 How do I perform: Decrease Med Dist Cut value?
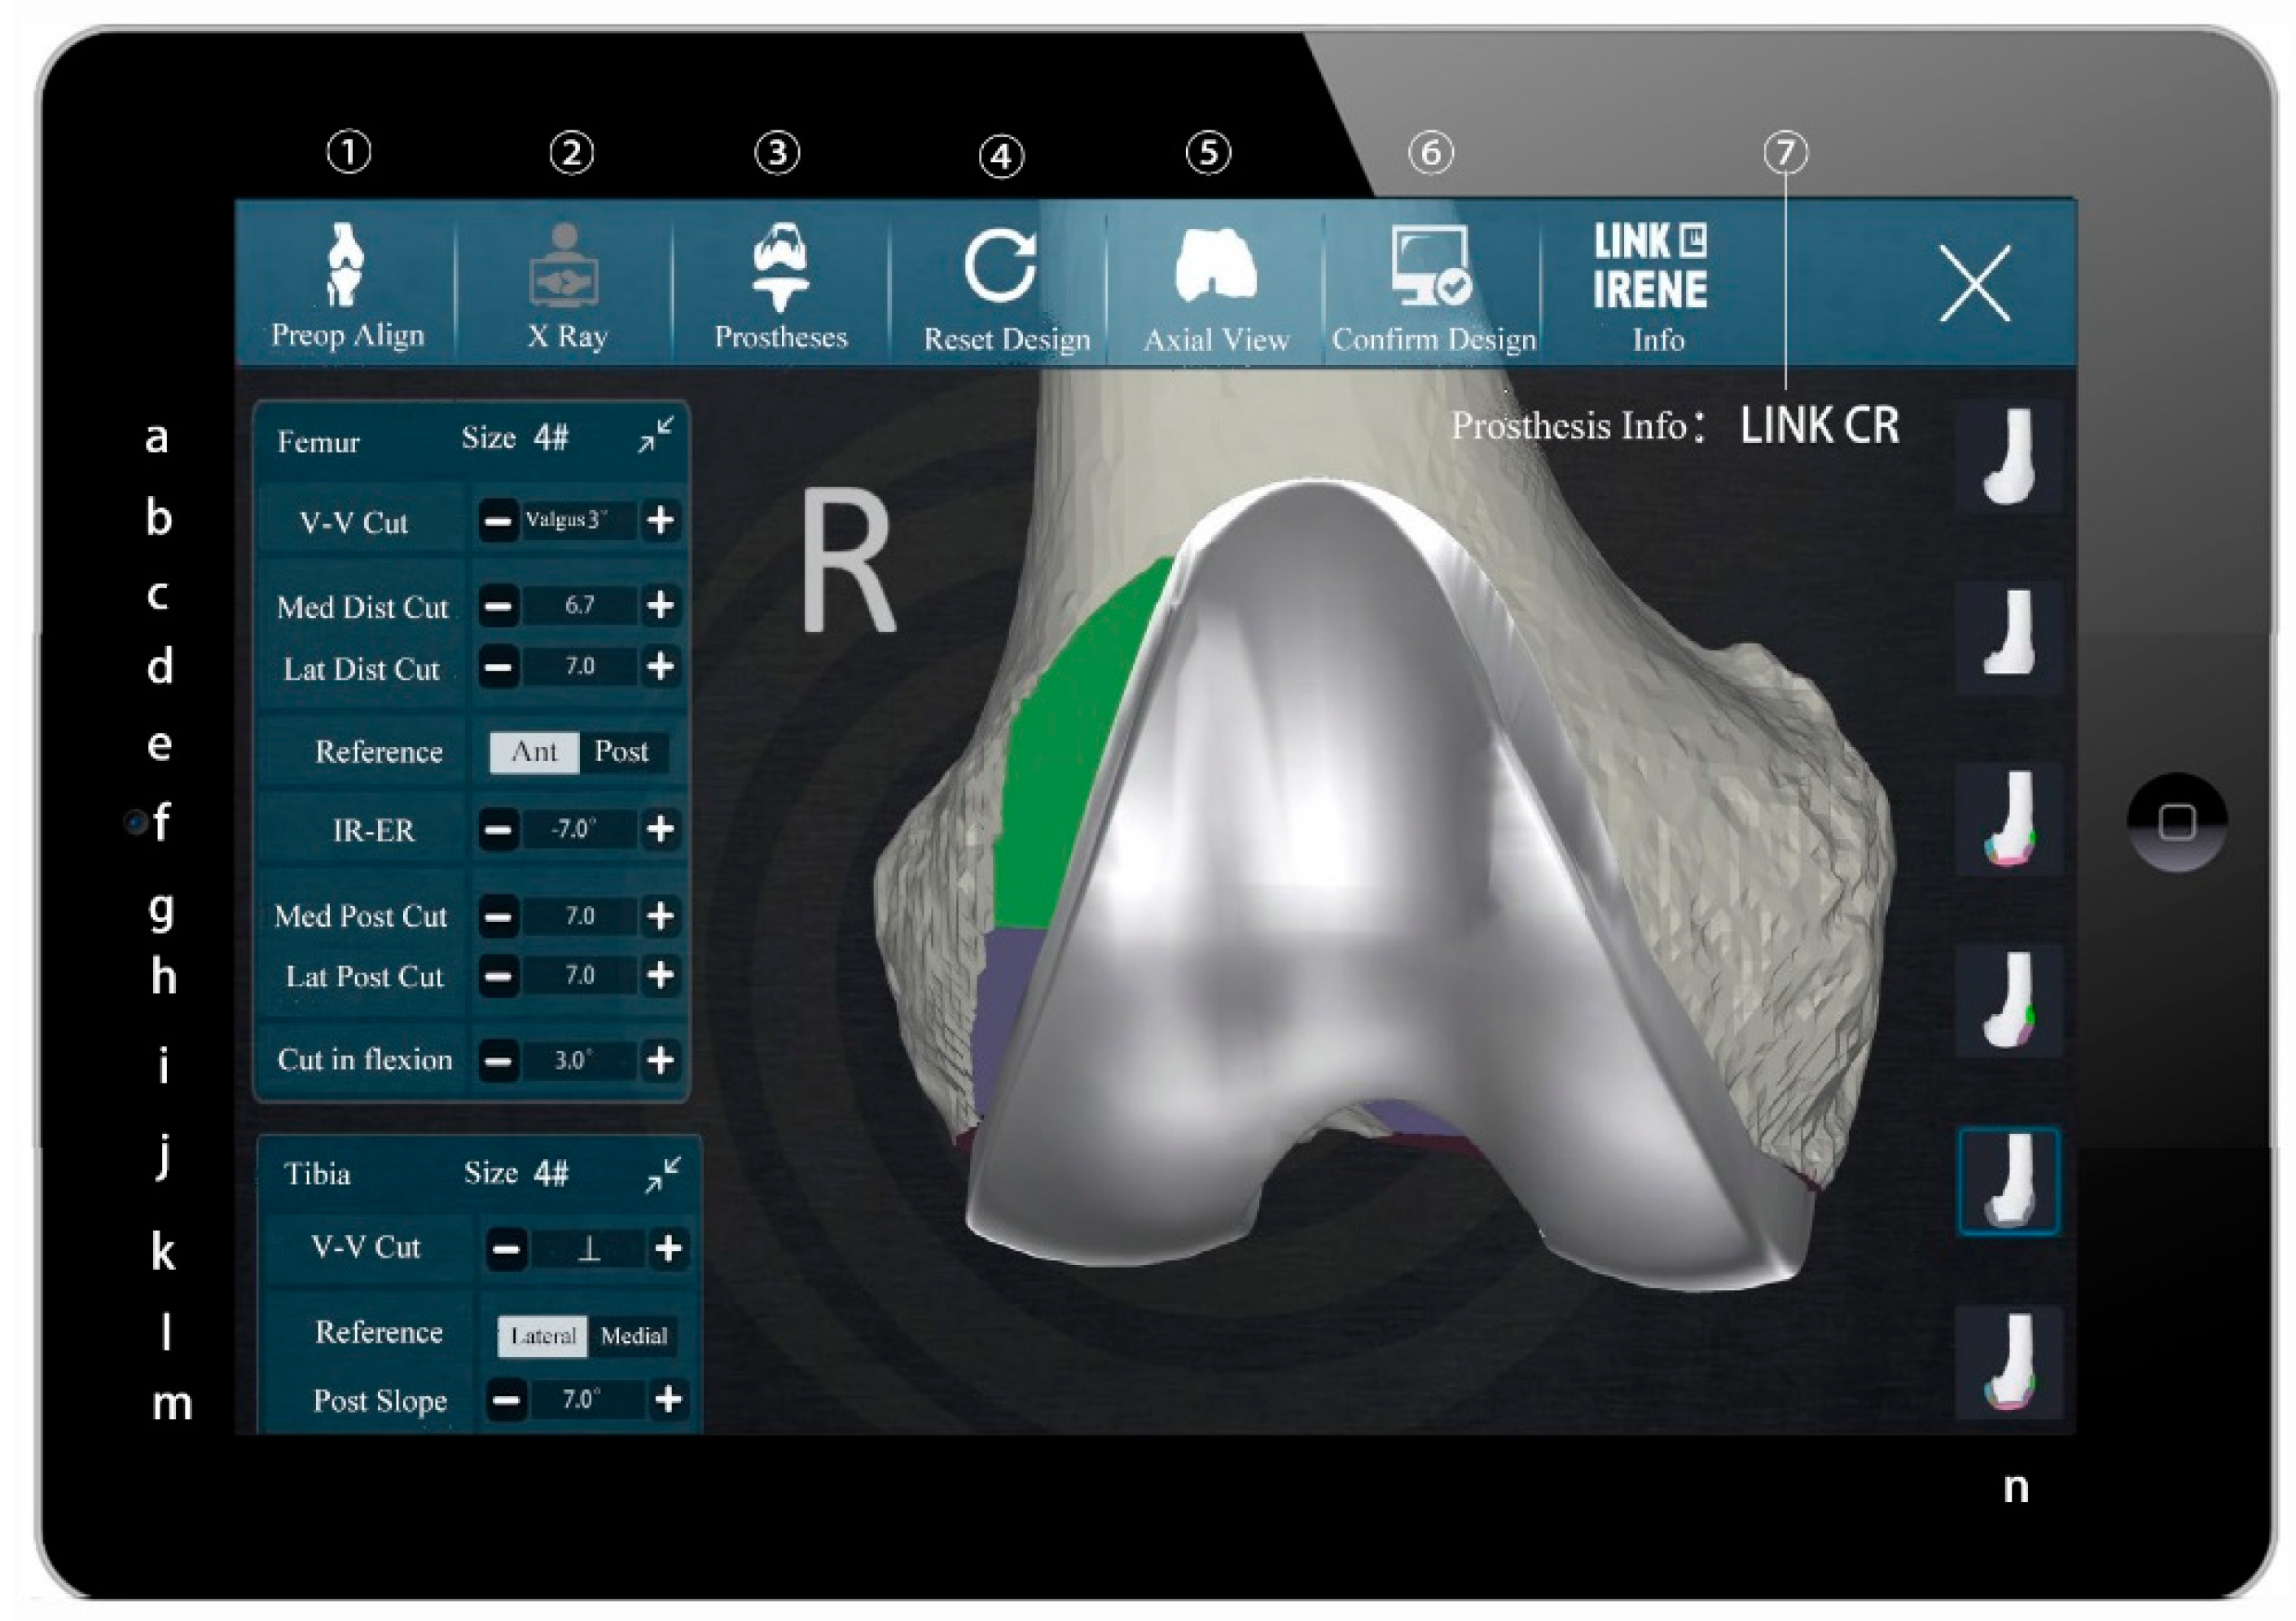[x=498, y=606]
